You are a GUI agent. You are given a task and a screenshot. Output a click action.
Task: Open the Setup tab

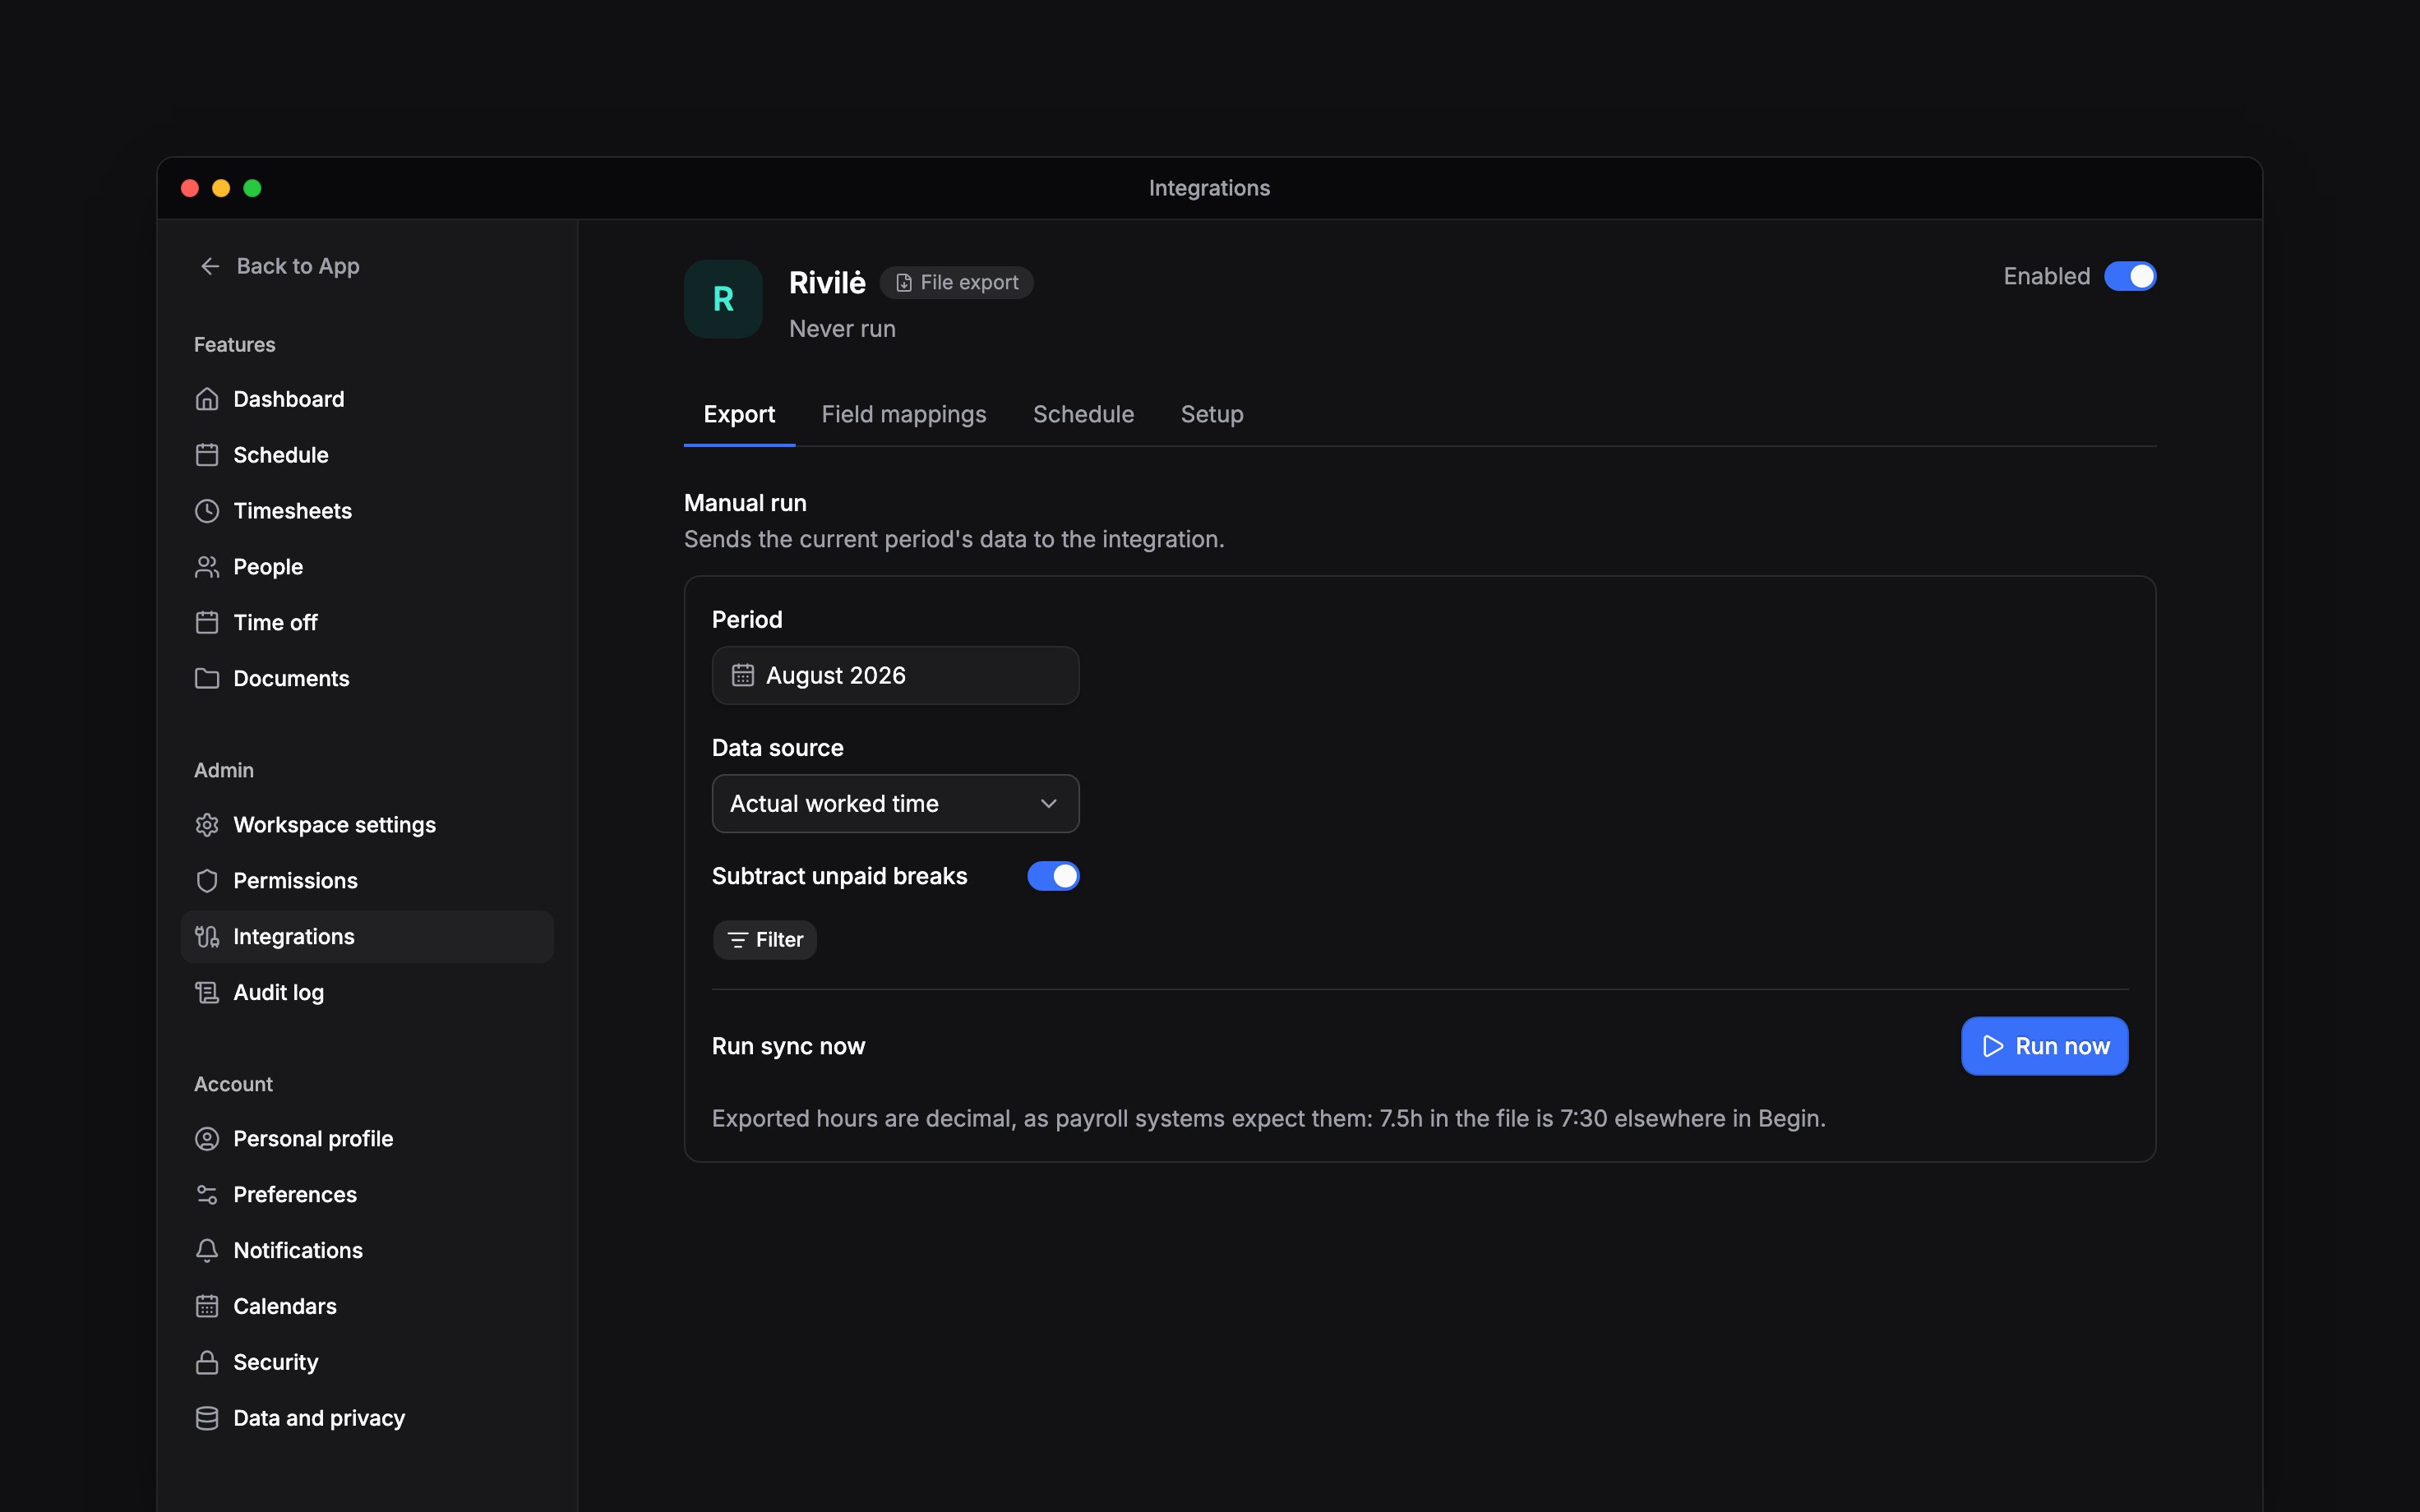[x=1212, y=414]
